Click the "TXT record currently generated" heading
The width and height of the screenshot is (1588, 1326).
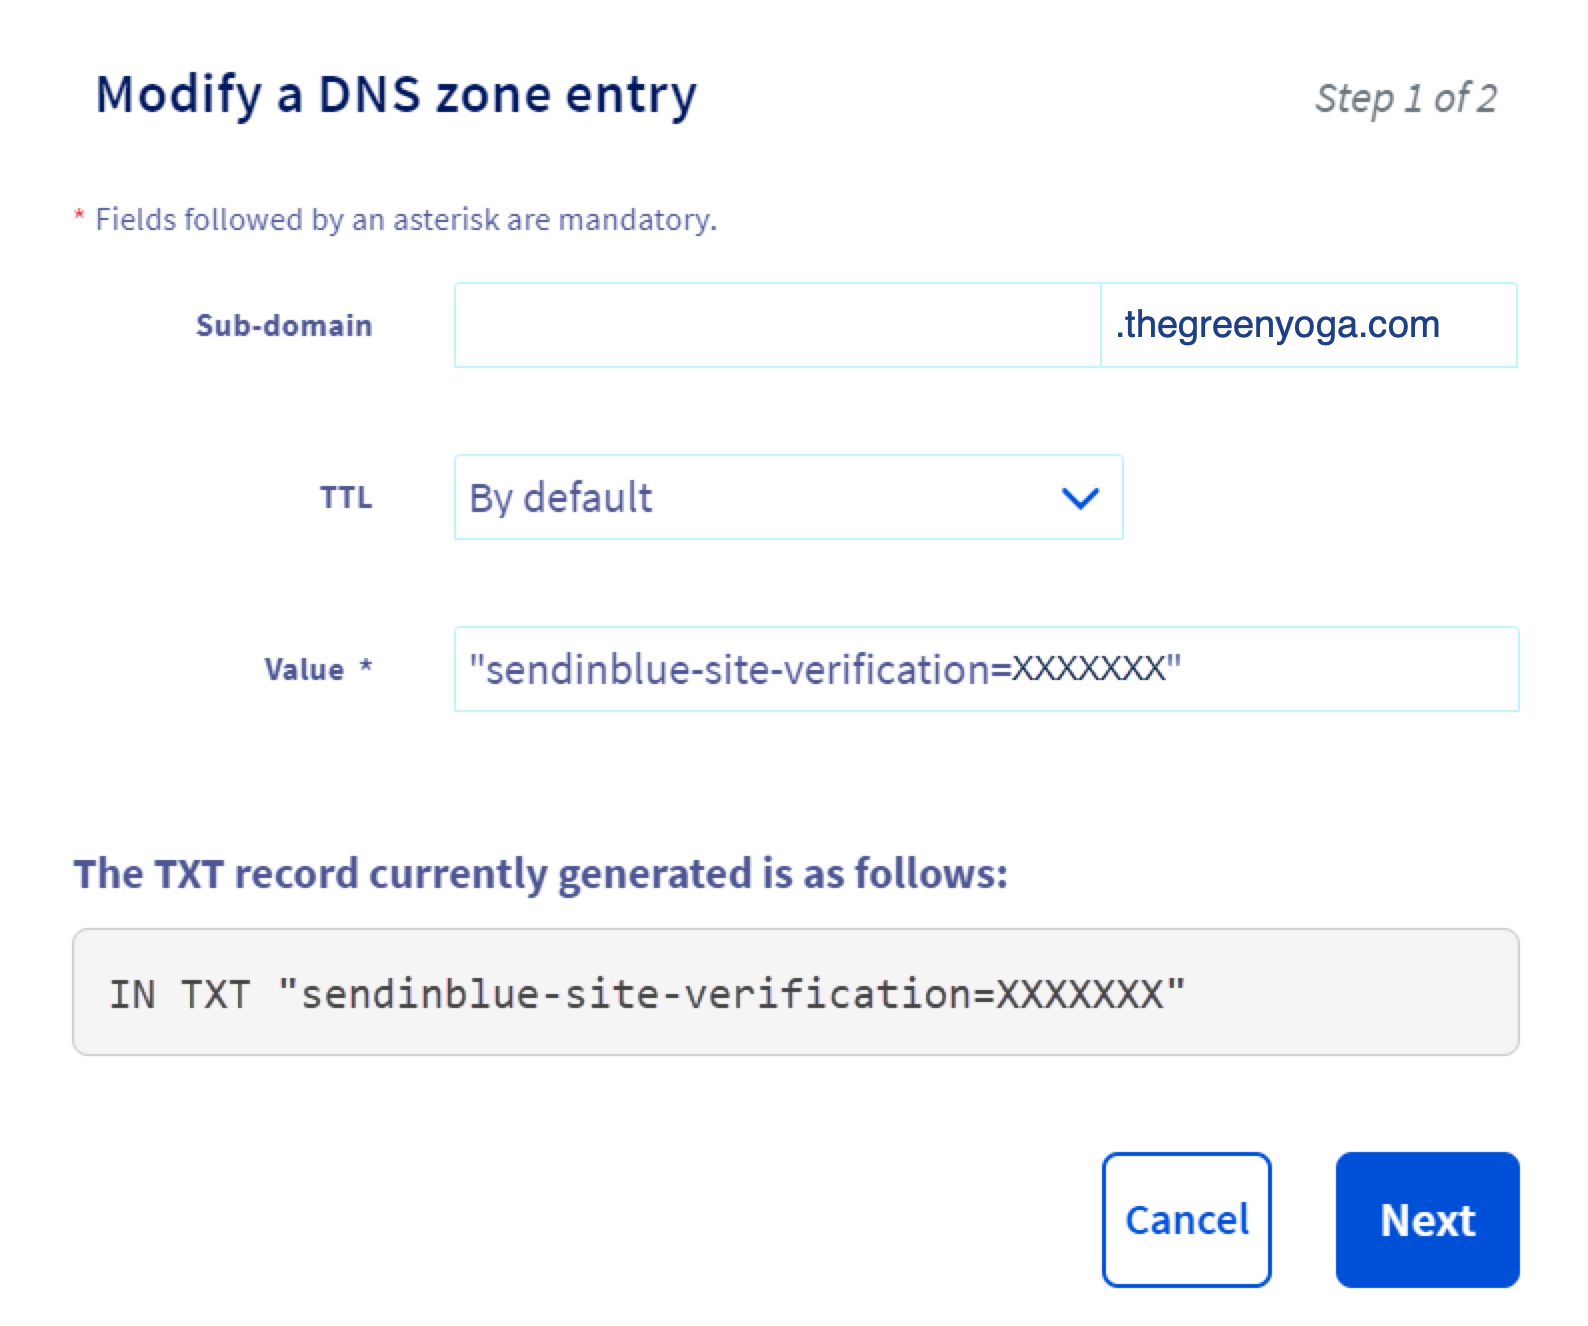pyautogui.click(x=540, y=873)
